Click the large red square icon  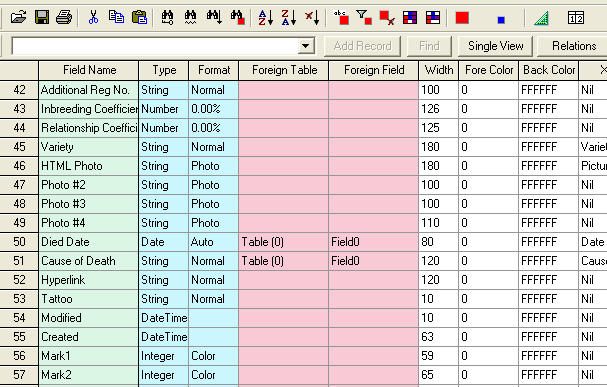point(462,18)
